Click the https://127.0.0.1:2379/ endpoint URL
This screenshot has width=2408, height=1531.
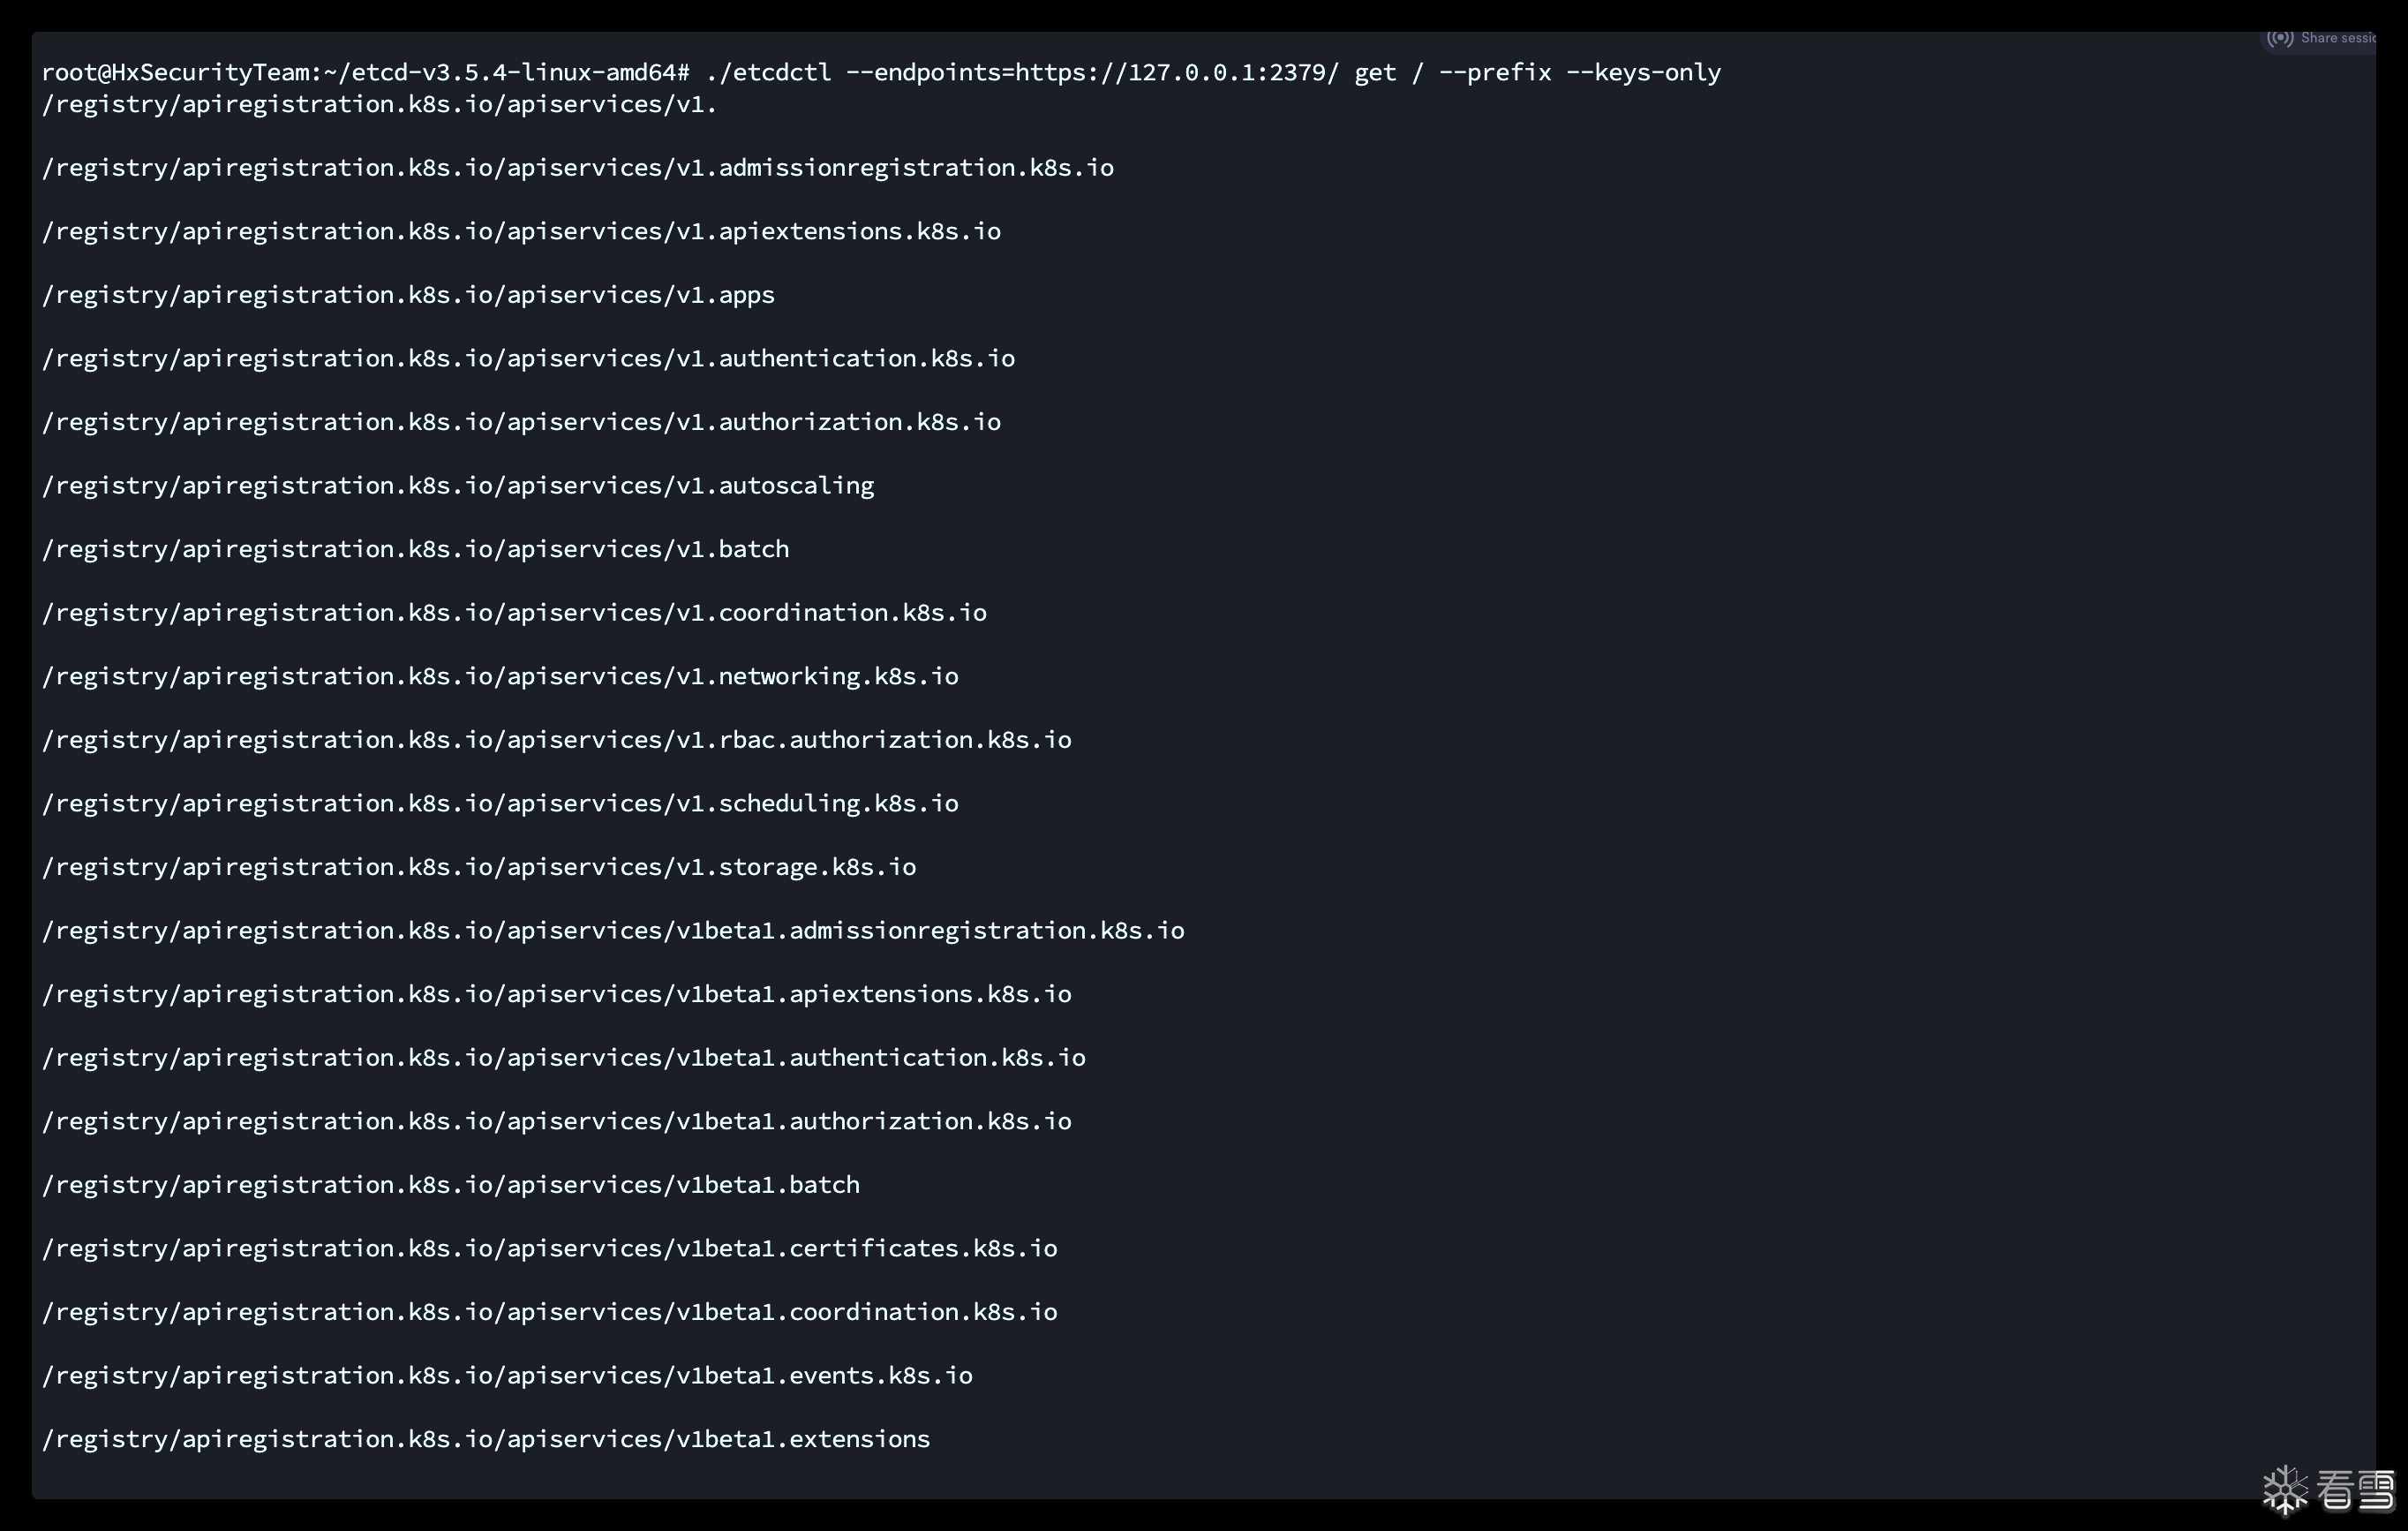click(x=1176, y=72)
